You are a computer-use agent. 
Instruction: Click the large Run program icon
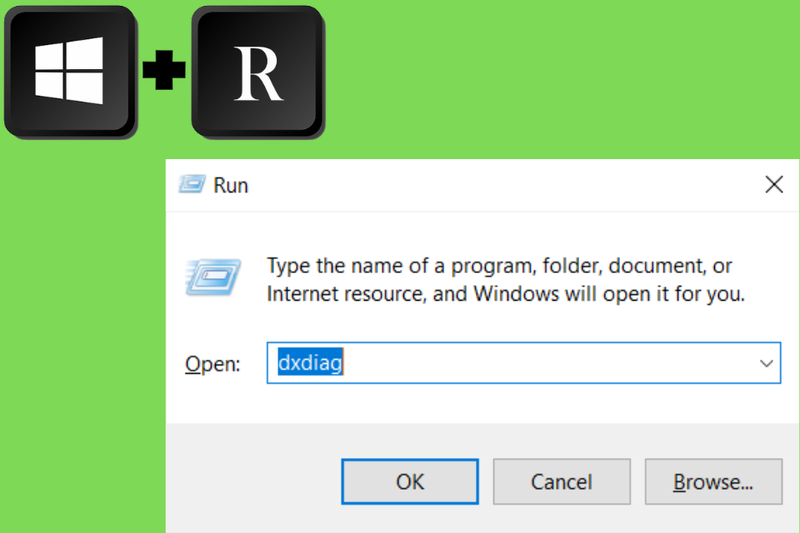[213, 278]
